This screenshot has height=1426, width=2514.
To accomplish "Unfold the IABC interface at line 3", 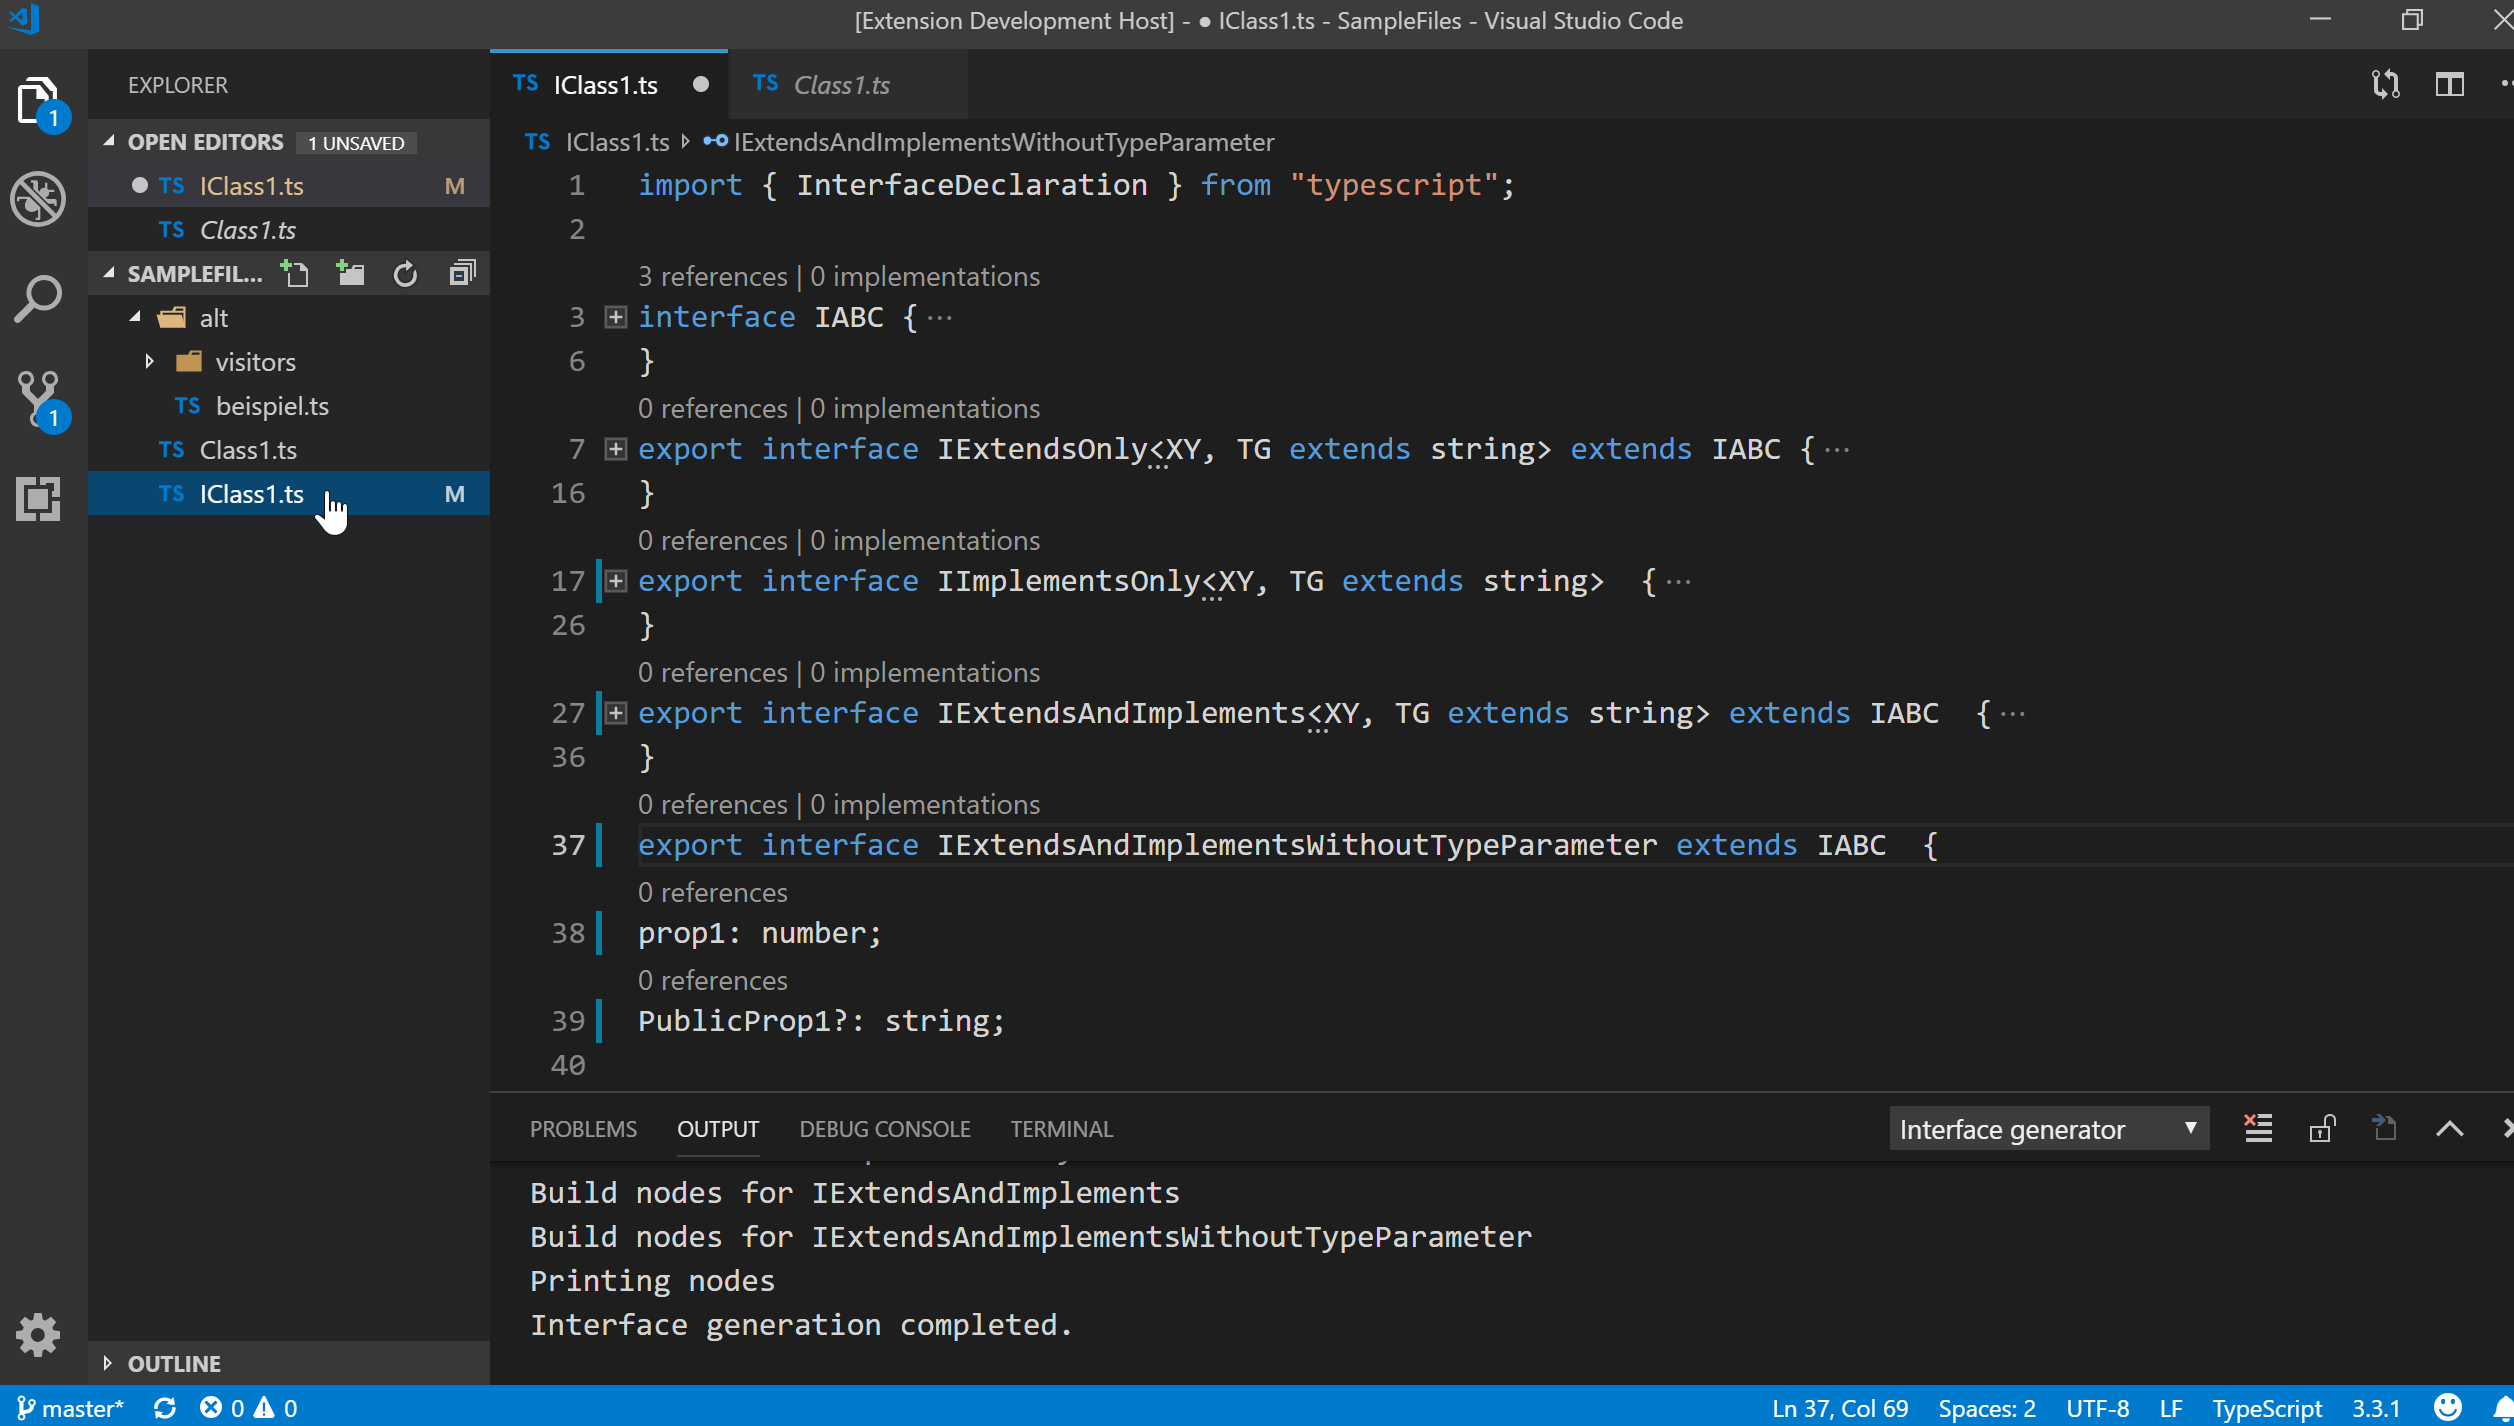I will 616,317.
